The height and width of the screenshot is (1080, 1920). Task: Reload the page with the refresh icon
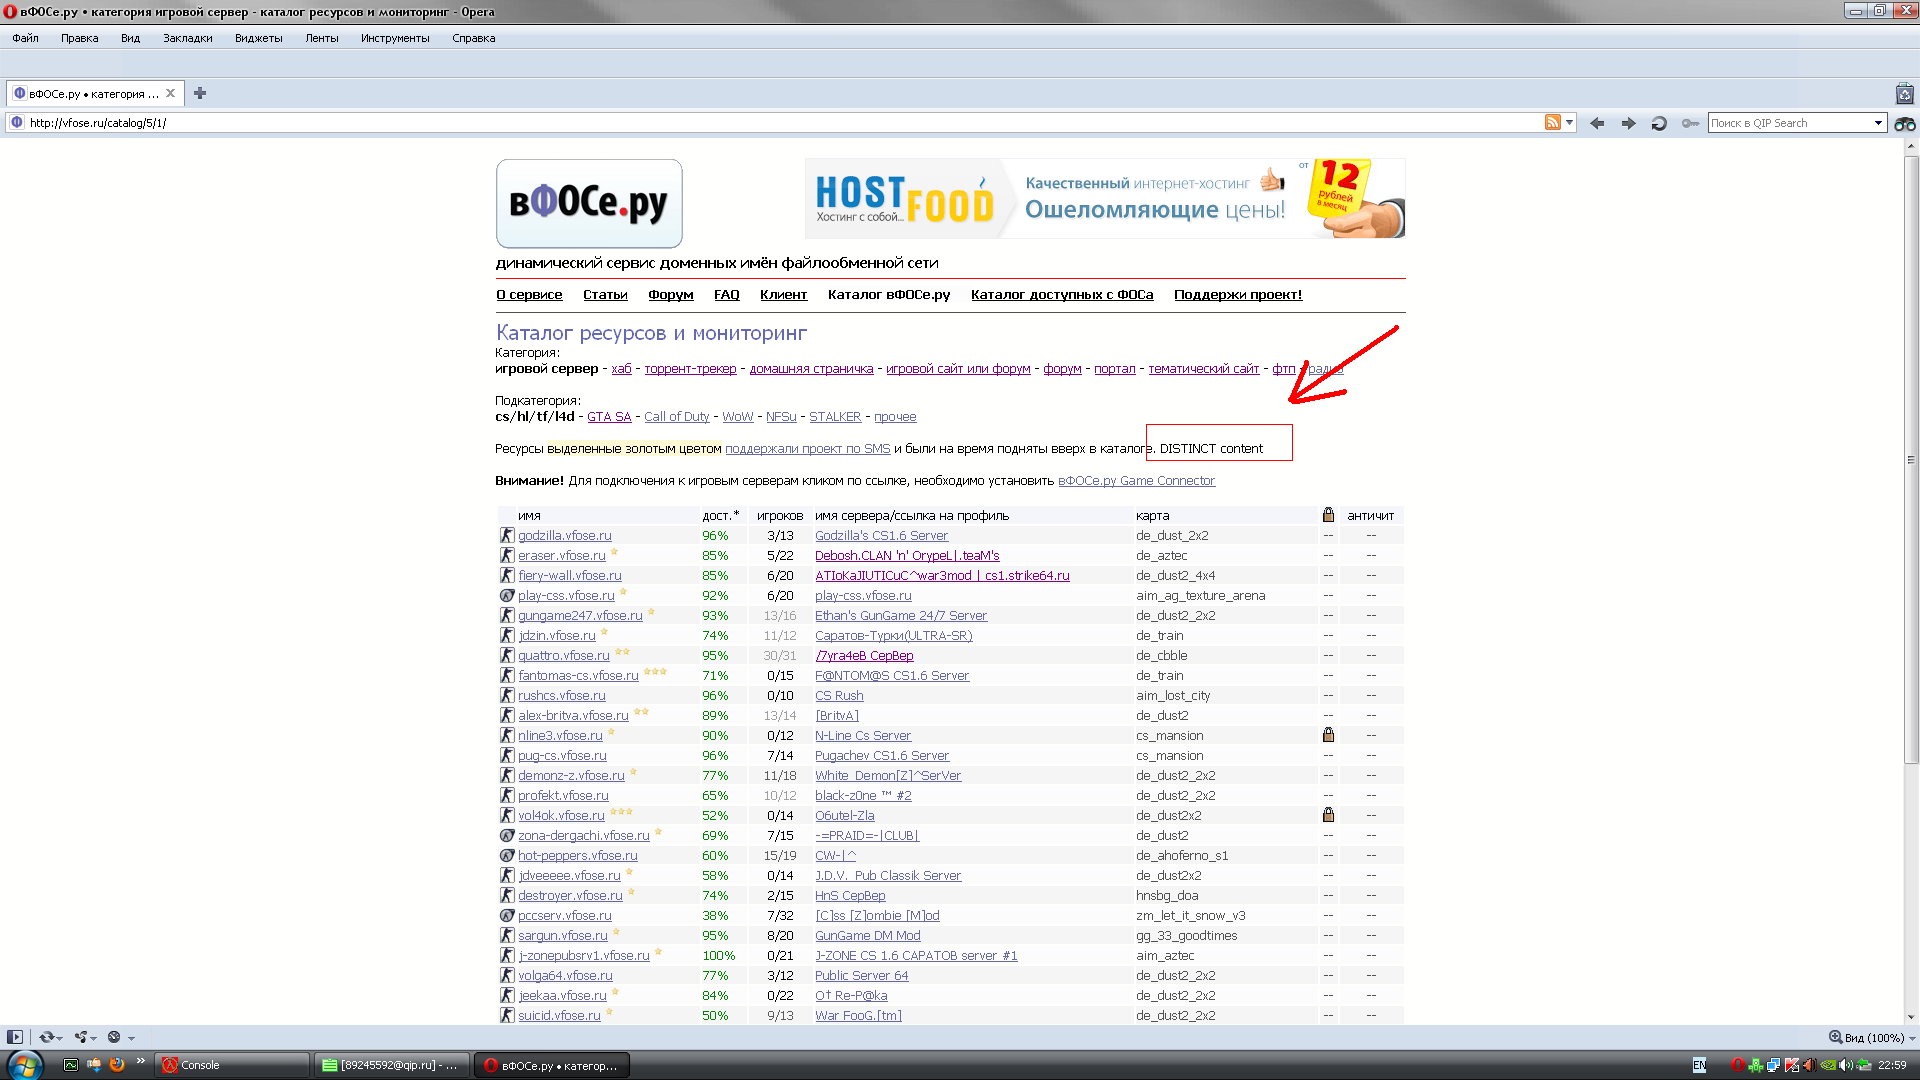click(x=1659, y=123)
